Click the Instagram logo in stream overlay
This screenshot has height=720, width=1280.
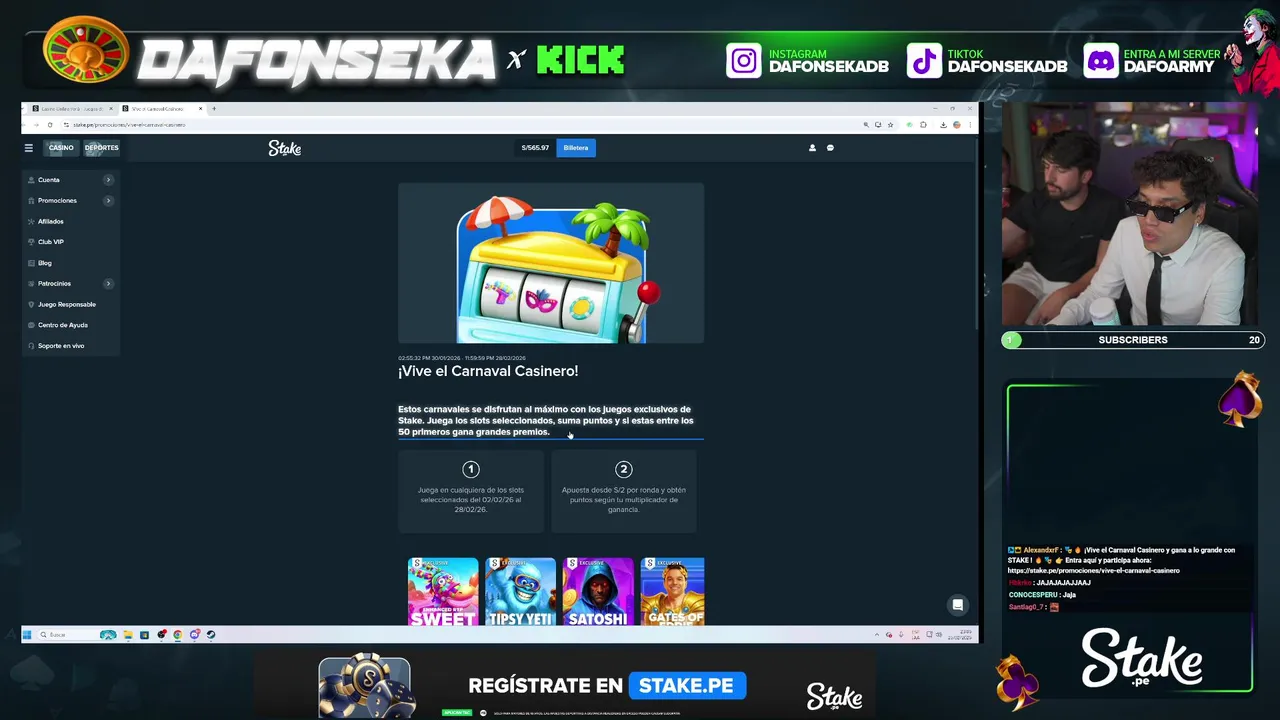744,61
